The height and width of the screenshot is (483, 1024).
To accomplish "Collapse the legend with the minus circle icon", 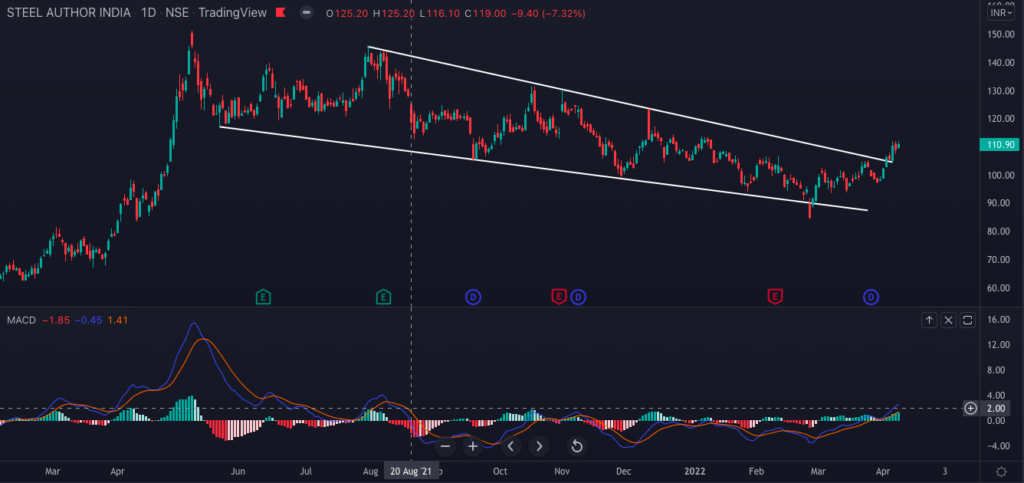I will coord(307,12).
